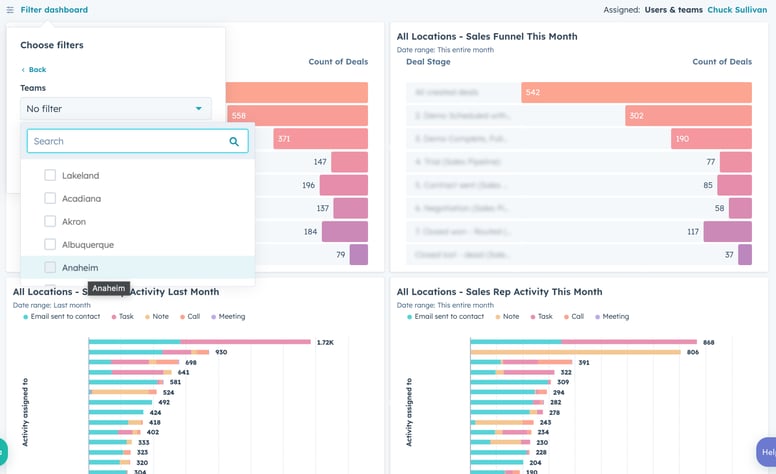
Task: Click the Deal Stage column header
Action: pos(428,62)
